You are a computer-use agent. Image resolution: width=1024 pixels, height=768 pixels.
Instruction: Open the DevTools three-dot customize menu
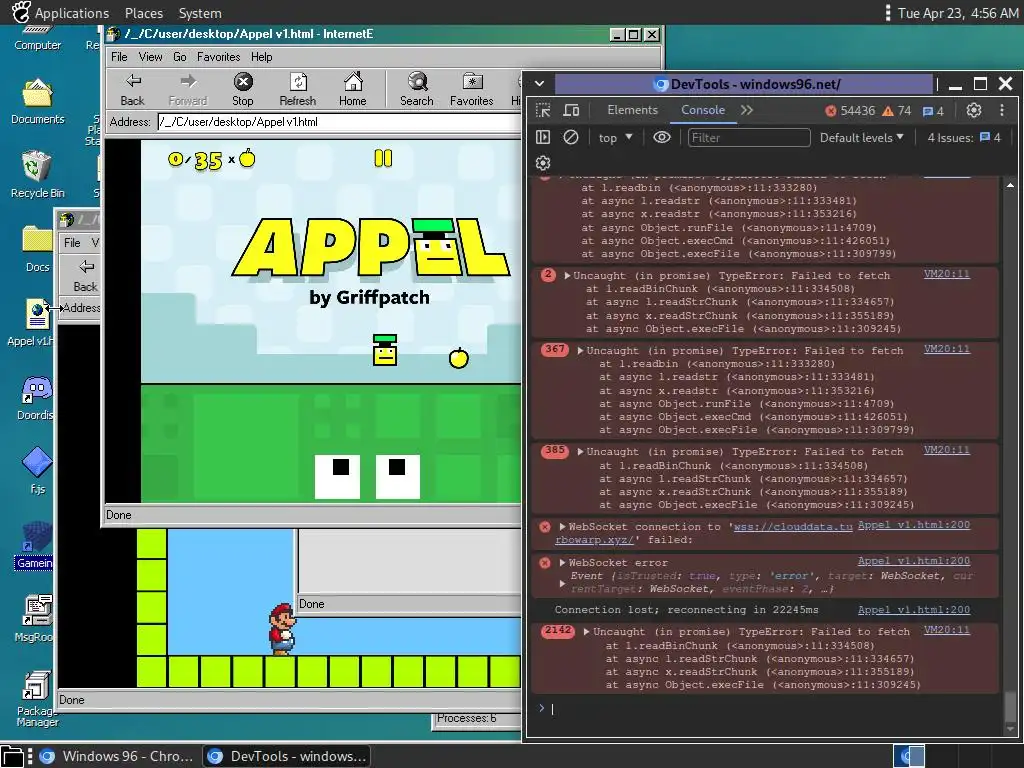tap(1002, 110)
